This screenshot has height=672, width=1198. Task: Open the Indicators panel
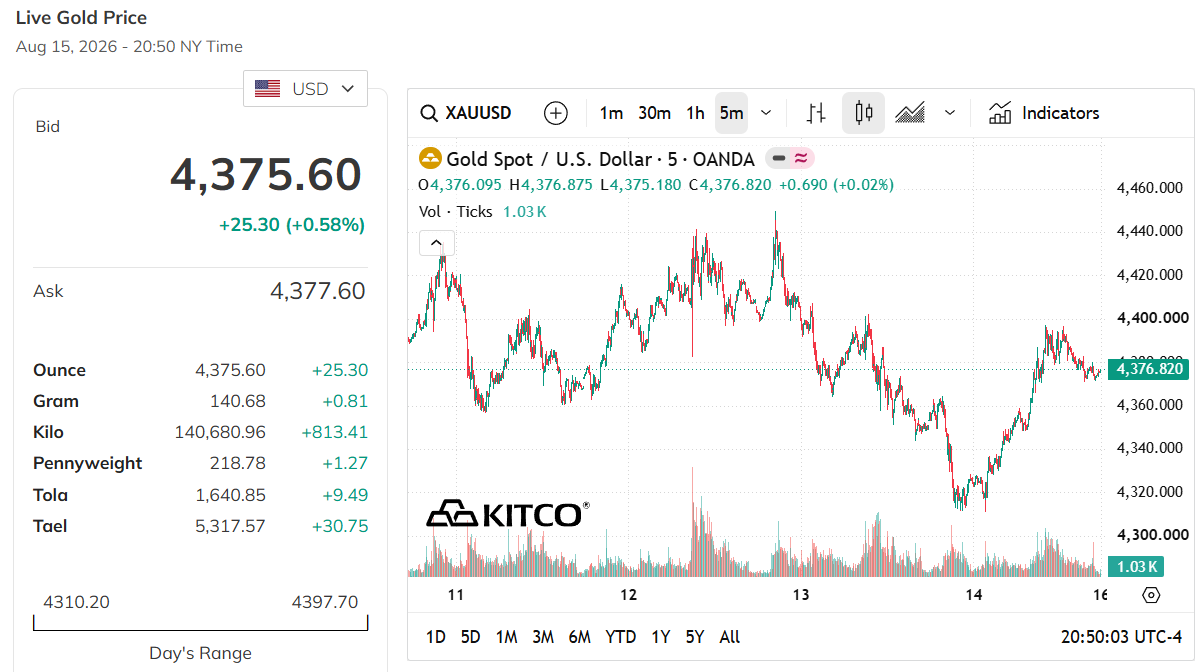pos(1044,113)
